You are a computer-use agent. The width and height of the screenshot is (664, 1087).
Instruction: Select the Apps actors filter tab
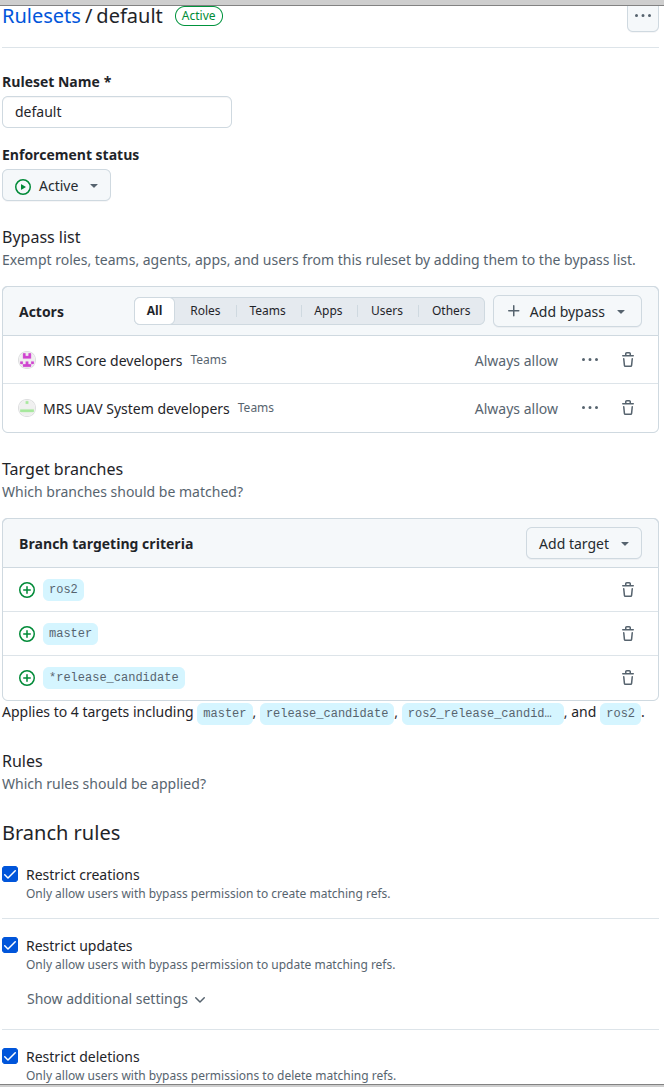point(328,311)
